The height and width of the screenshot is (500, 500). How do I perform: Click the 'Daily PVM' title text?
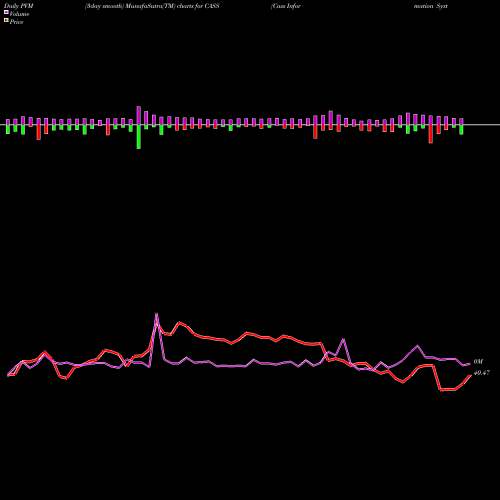19,6
